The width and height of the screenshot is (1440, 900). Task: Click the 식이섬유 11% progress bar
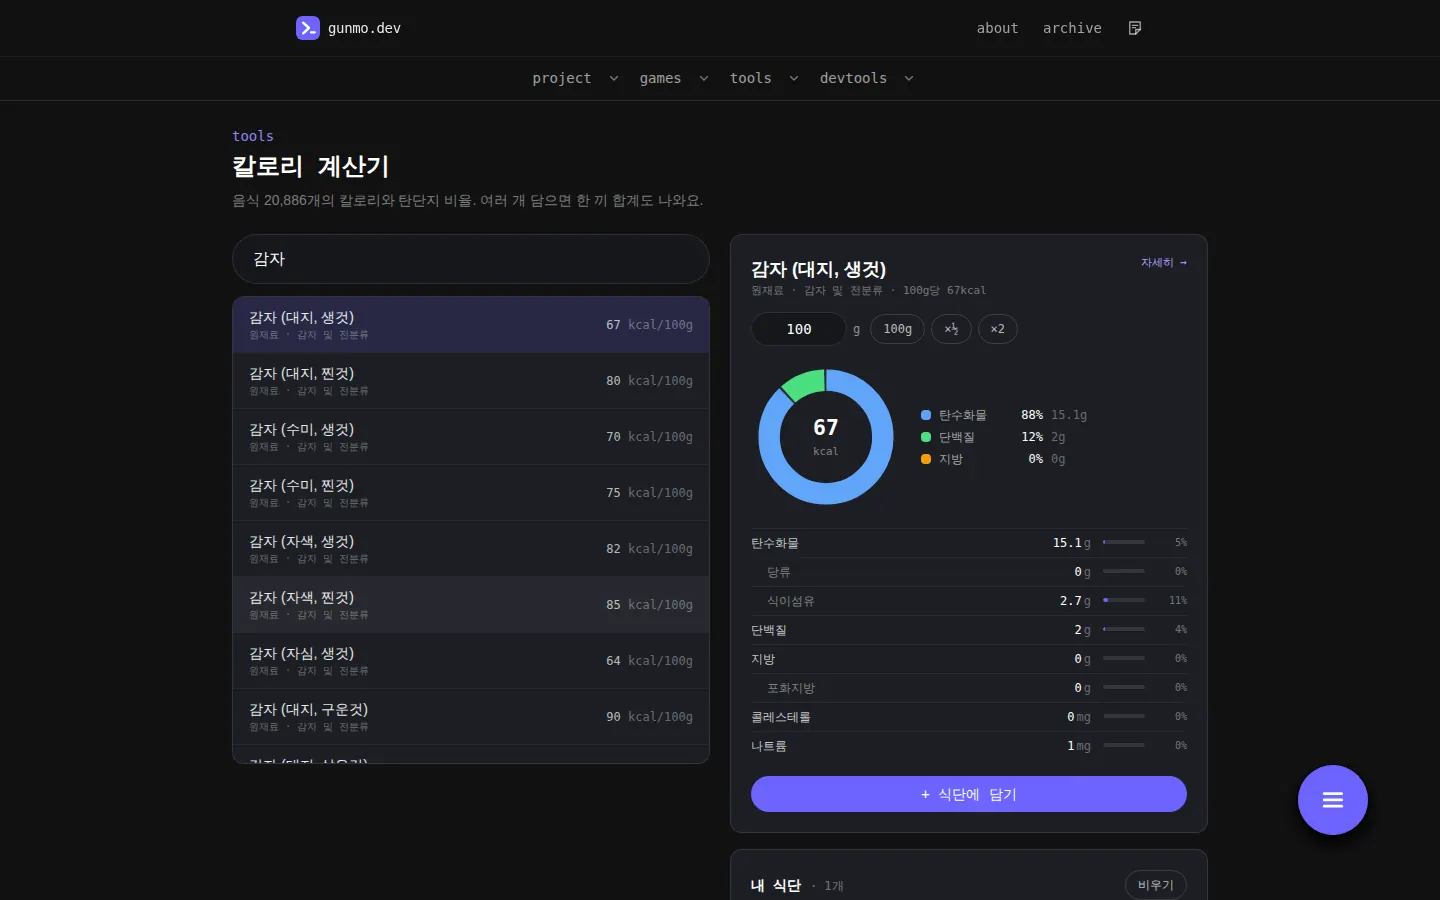click(x=1124, y=601)
